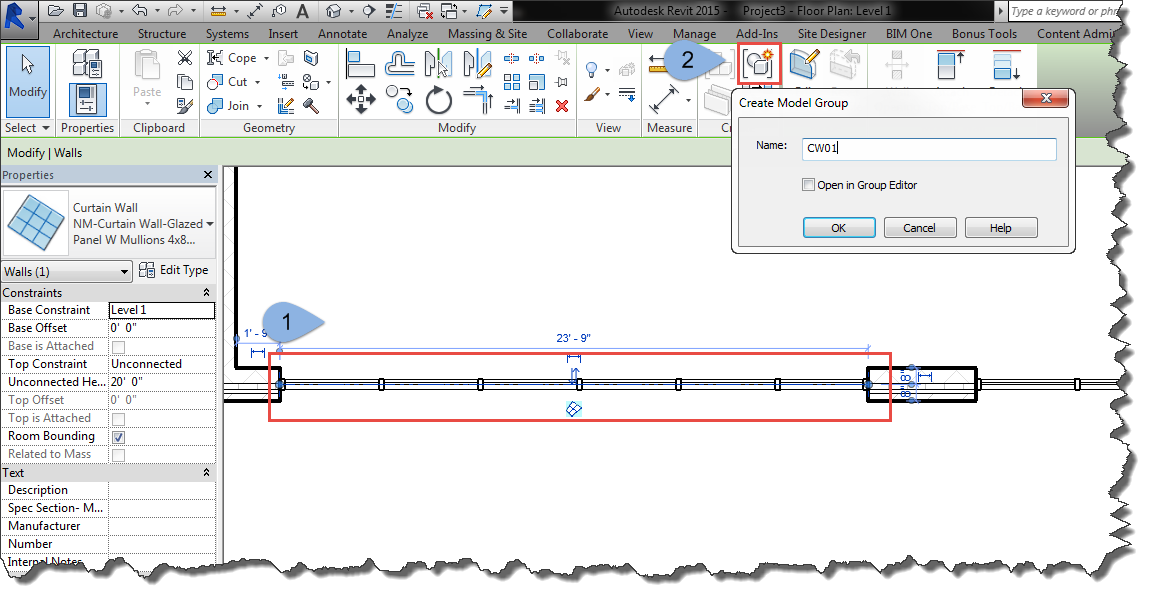Open Edit Type for the curtain wall
This screenshot has height=600, width=1153.
(x=176, y=269)
